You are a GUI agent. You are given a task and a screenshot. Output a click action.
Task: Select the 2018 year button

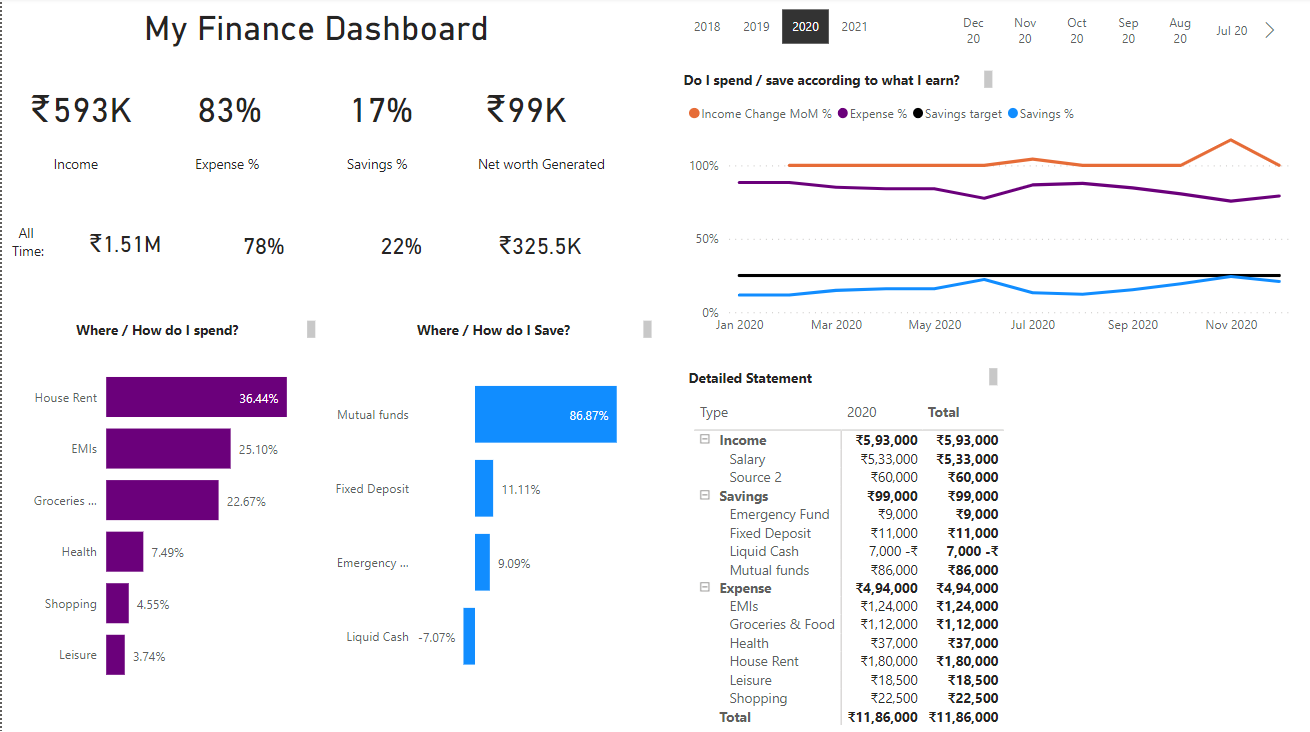click(707, 27)
